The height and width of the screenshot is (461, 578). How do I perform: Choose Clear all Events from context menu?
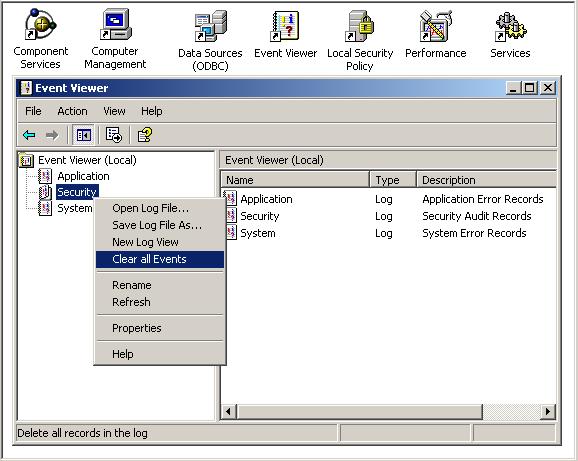(x=160, y=259)
